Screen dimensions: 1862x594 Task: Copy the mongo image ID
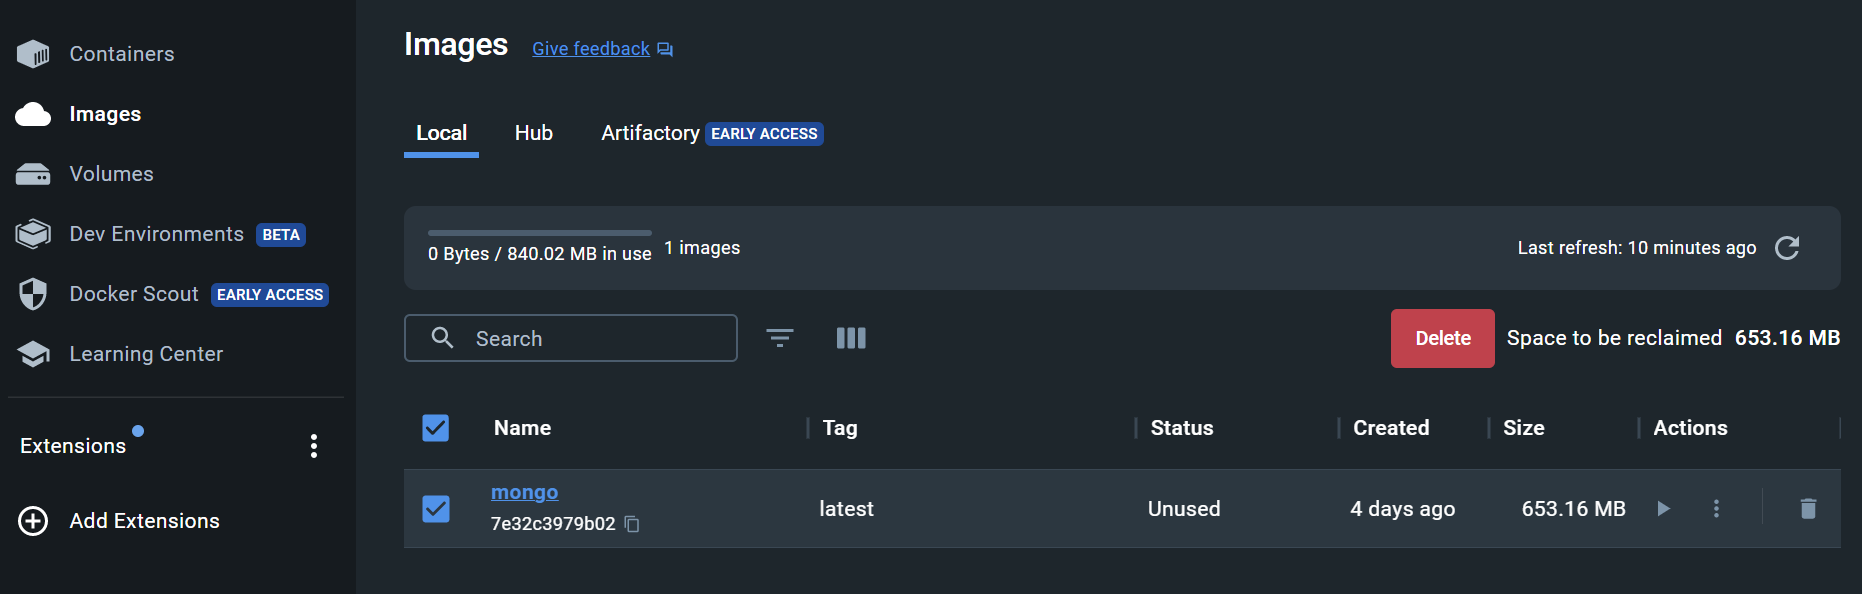point(632,524)
